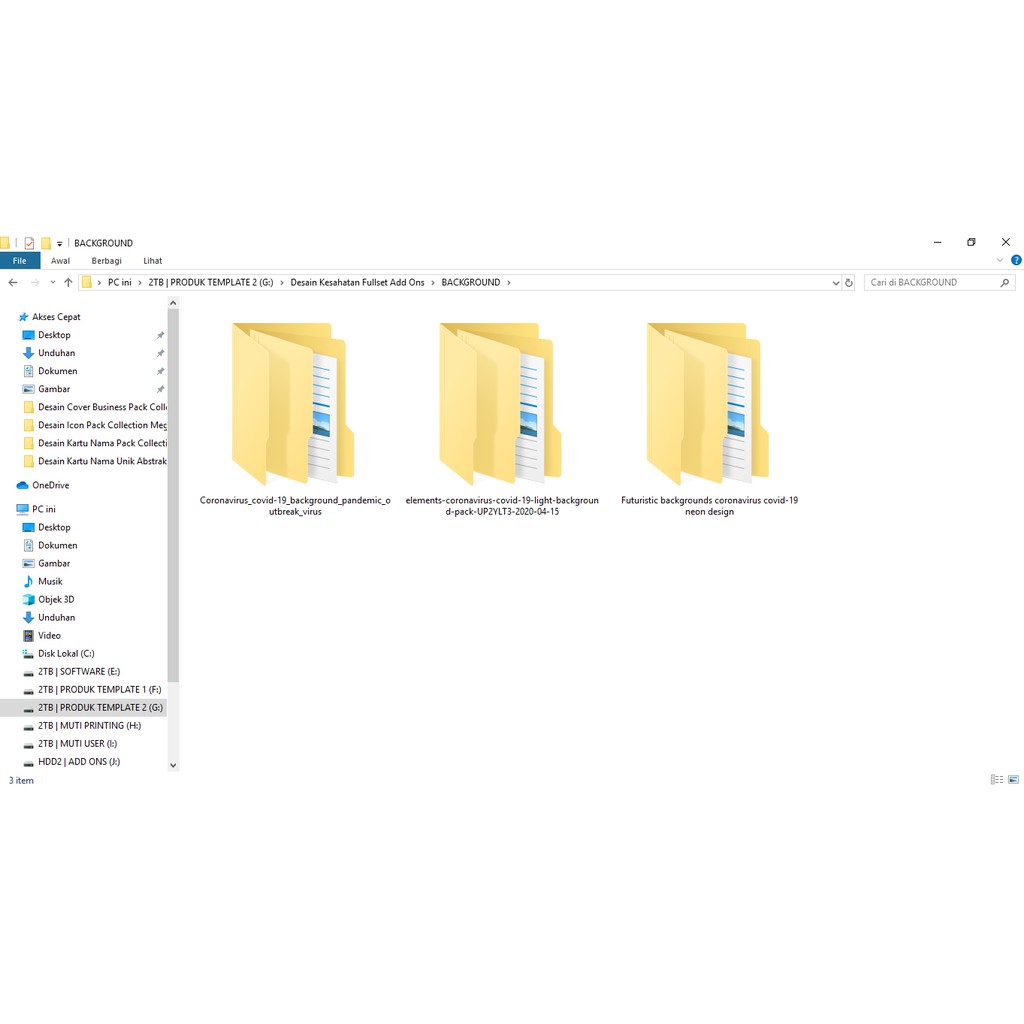Open Quick Access Toolbar customize dropdown

(60, 244)
